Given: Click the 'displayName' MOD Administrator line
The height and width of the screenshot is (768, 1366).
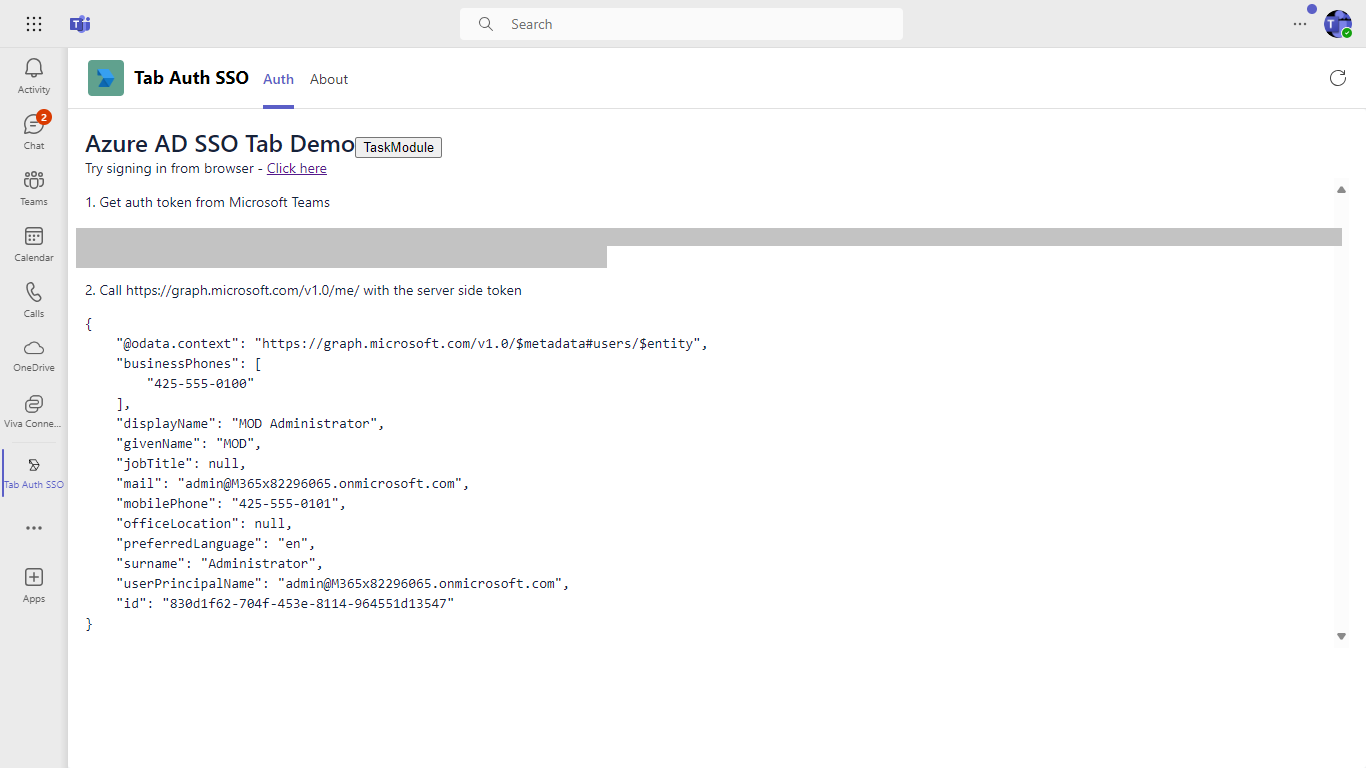Looking at the screenshot, I should 250,423.
